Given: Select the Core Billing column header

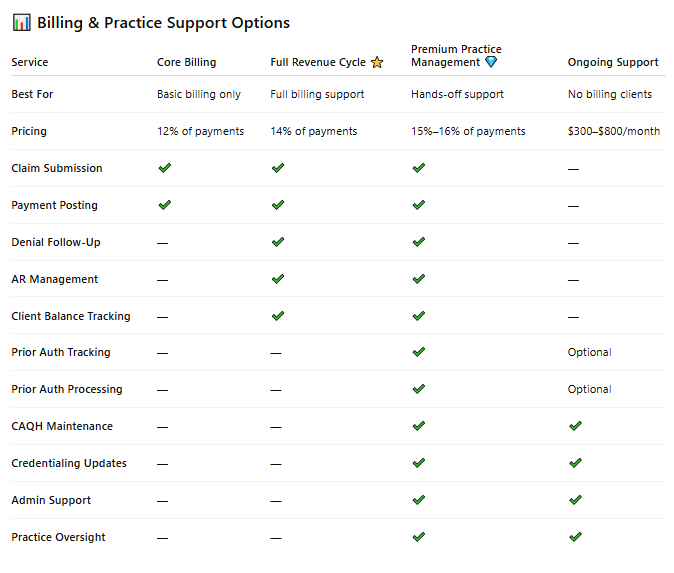Looking at the screenshot, I should [187, 62].
